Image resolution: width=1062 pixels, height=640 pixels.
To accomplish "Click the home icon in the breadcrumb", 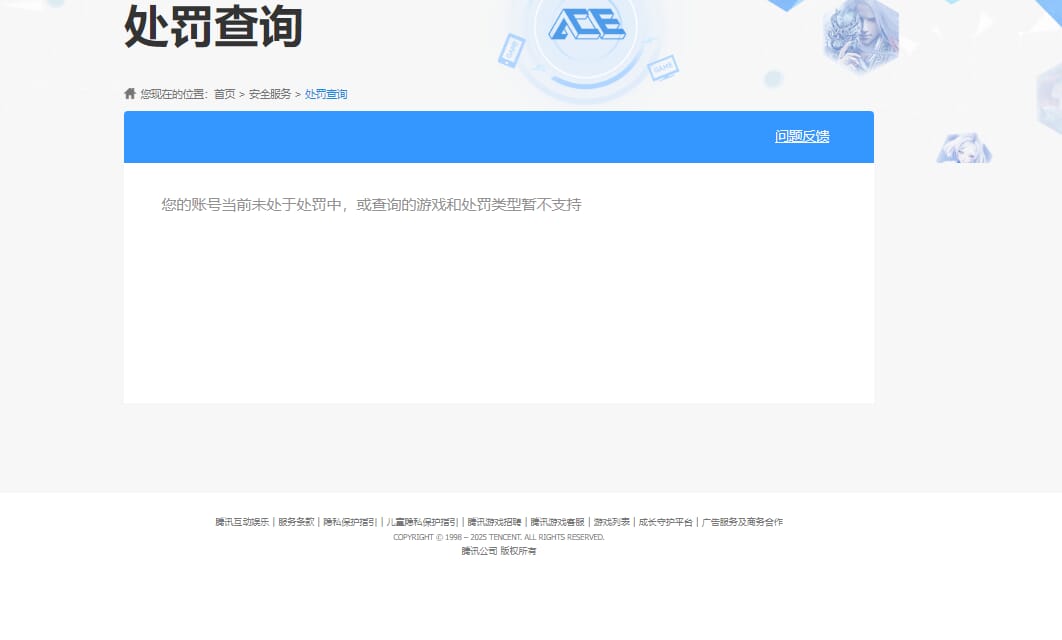I will click(129, 92).
